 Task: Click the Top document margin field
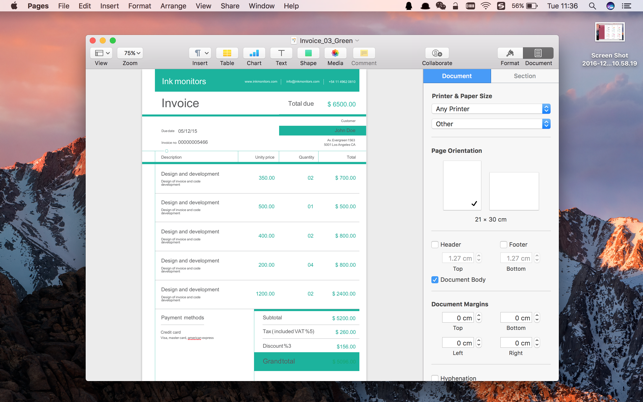(x=458, y=318)
